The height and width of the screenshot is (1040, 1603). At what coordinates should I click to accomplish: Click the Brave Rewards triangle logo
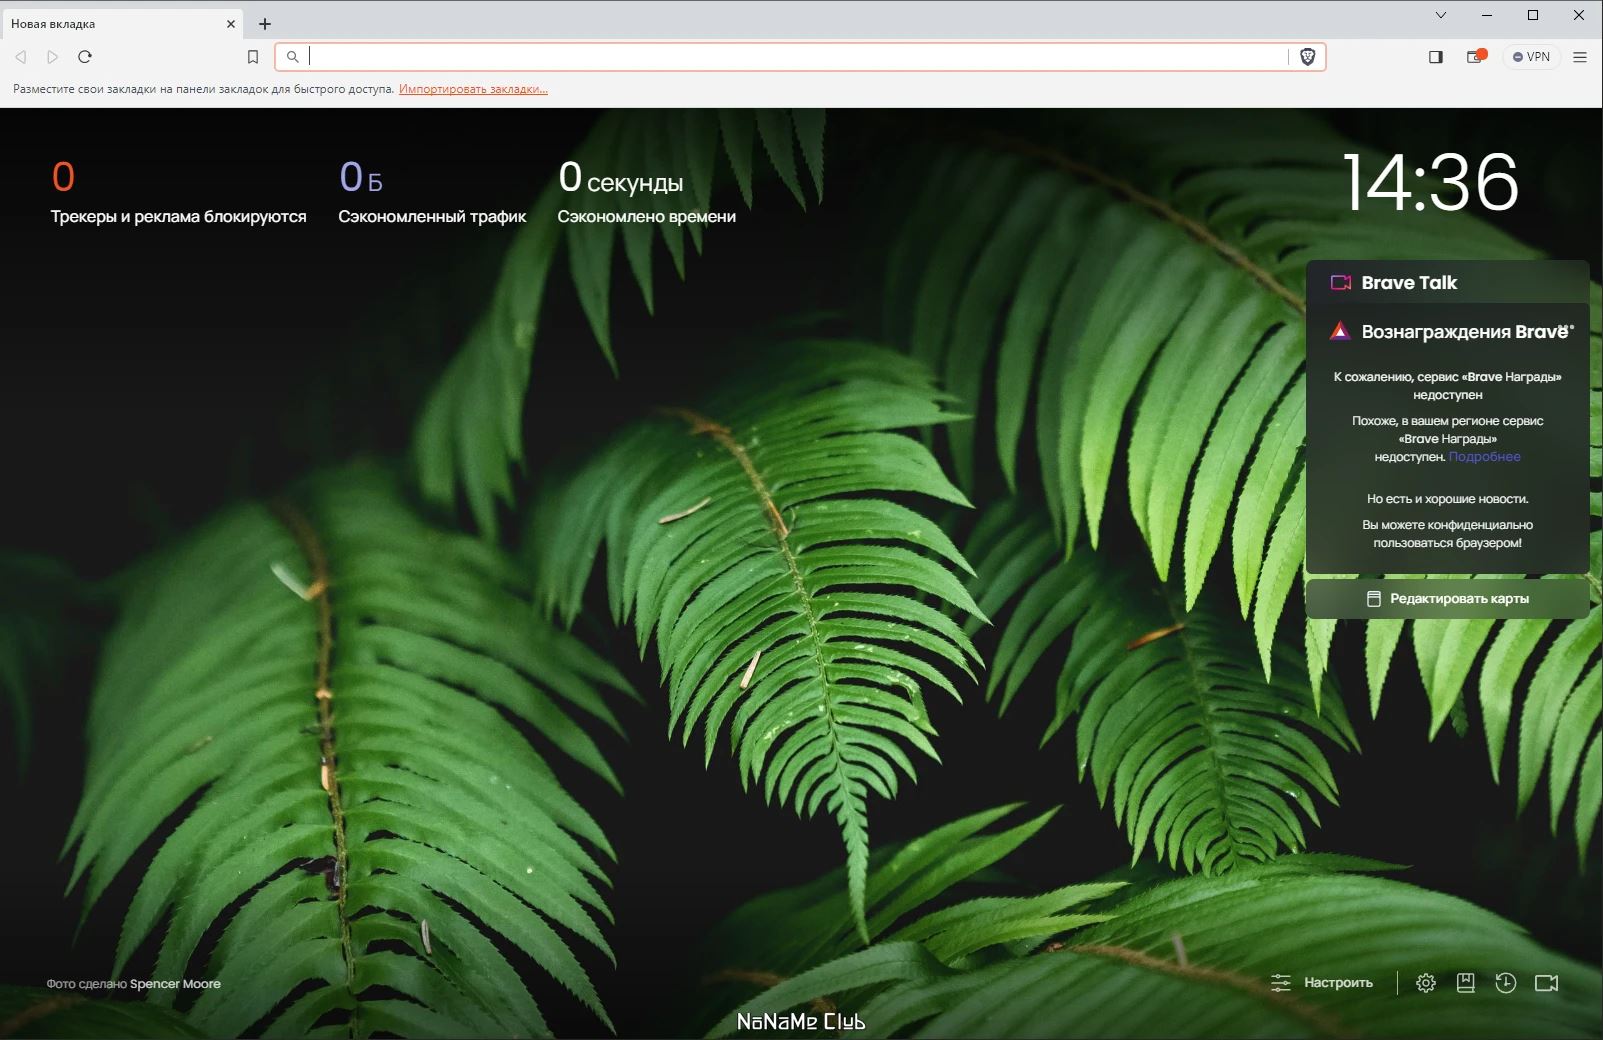(1340, 331)
